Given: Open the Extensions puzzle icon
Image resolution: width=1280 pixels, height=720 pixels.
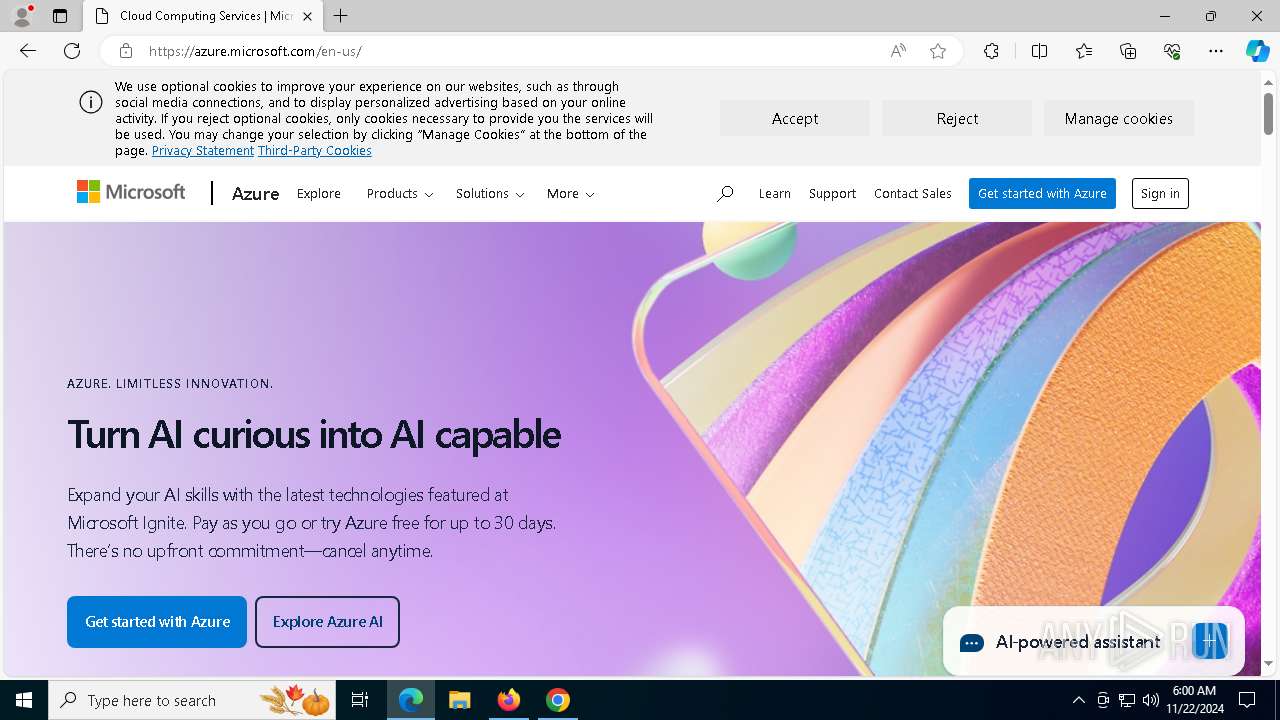Looking at the screenshot, I should click(991, 51).
